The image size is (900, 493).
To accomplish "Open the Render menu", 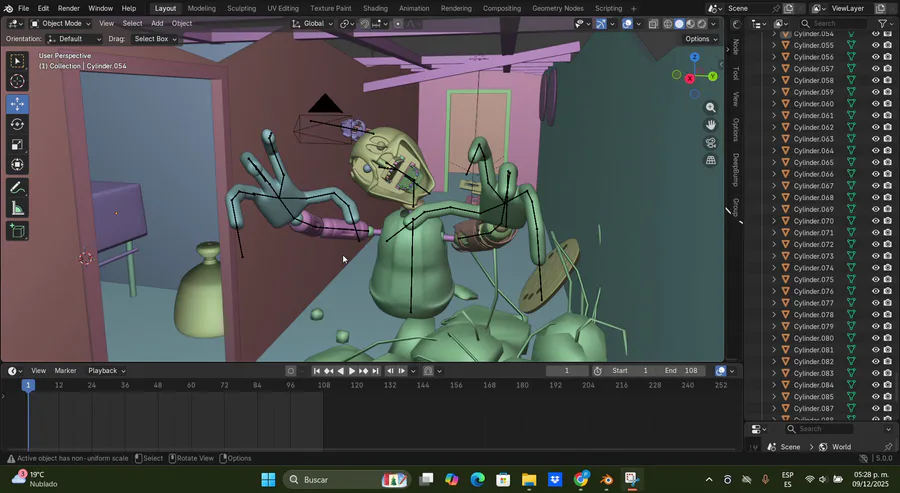I will (x=68, y=9).
